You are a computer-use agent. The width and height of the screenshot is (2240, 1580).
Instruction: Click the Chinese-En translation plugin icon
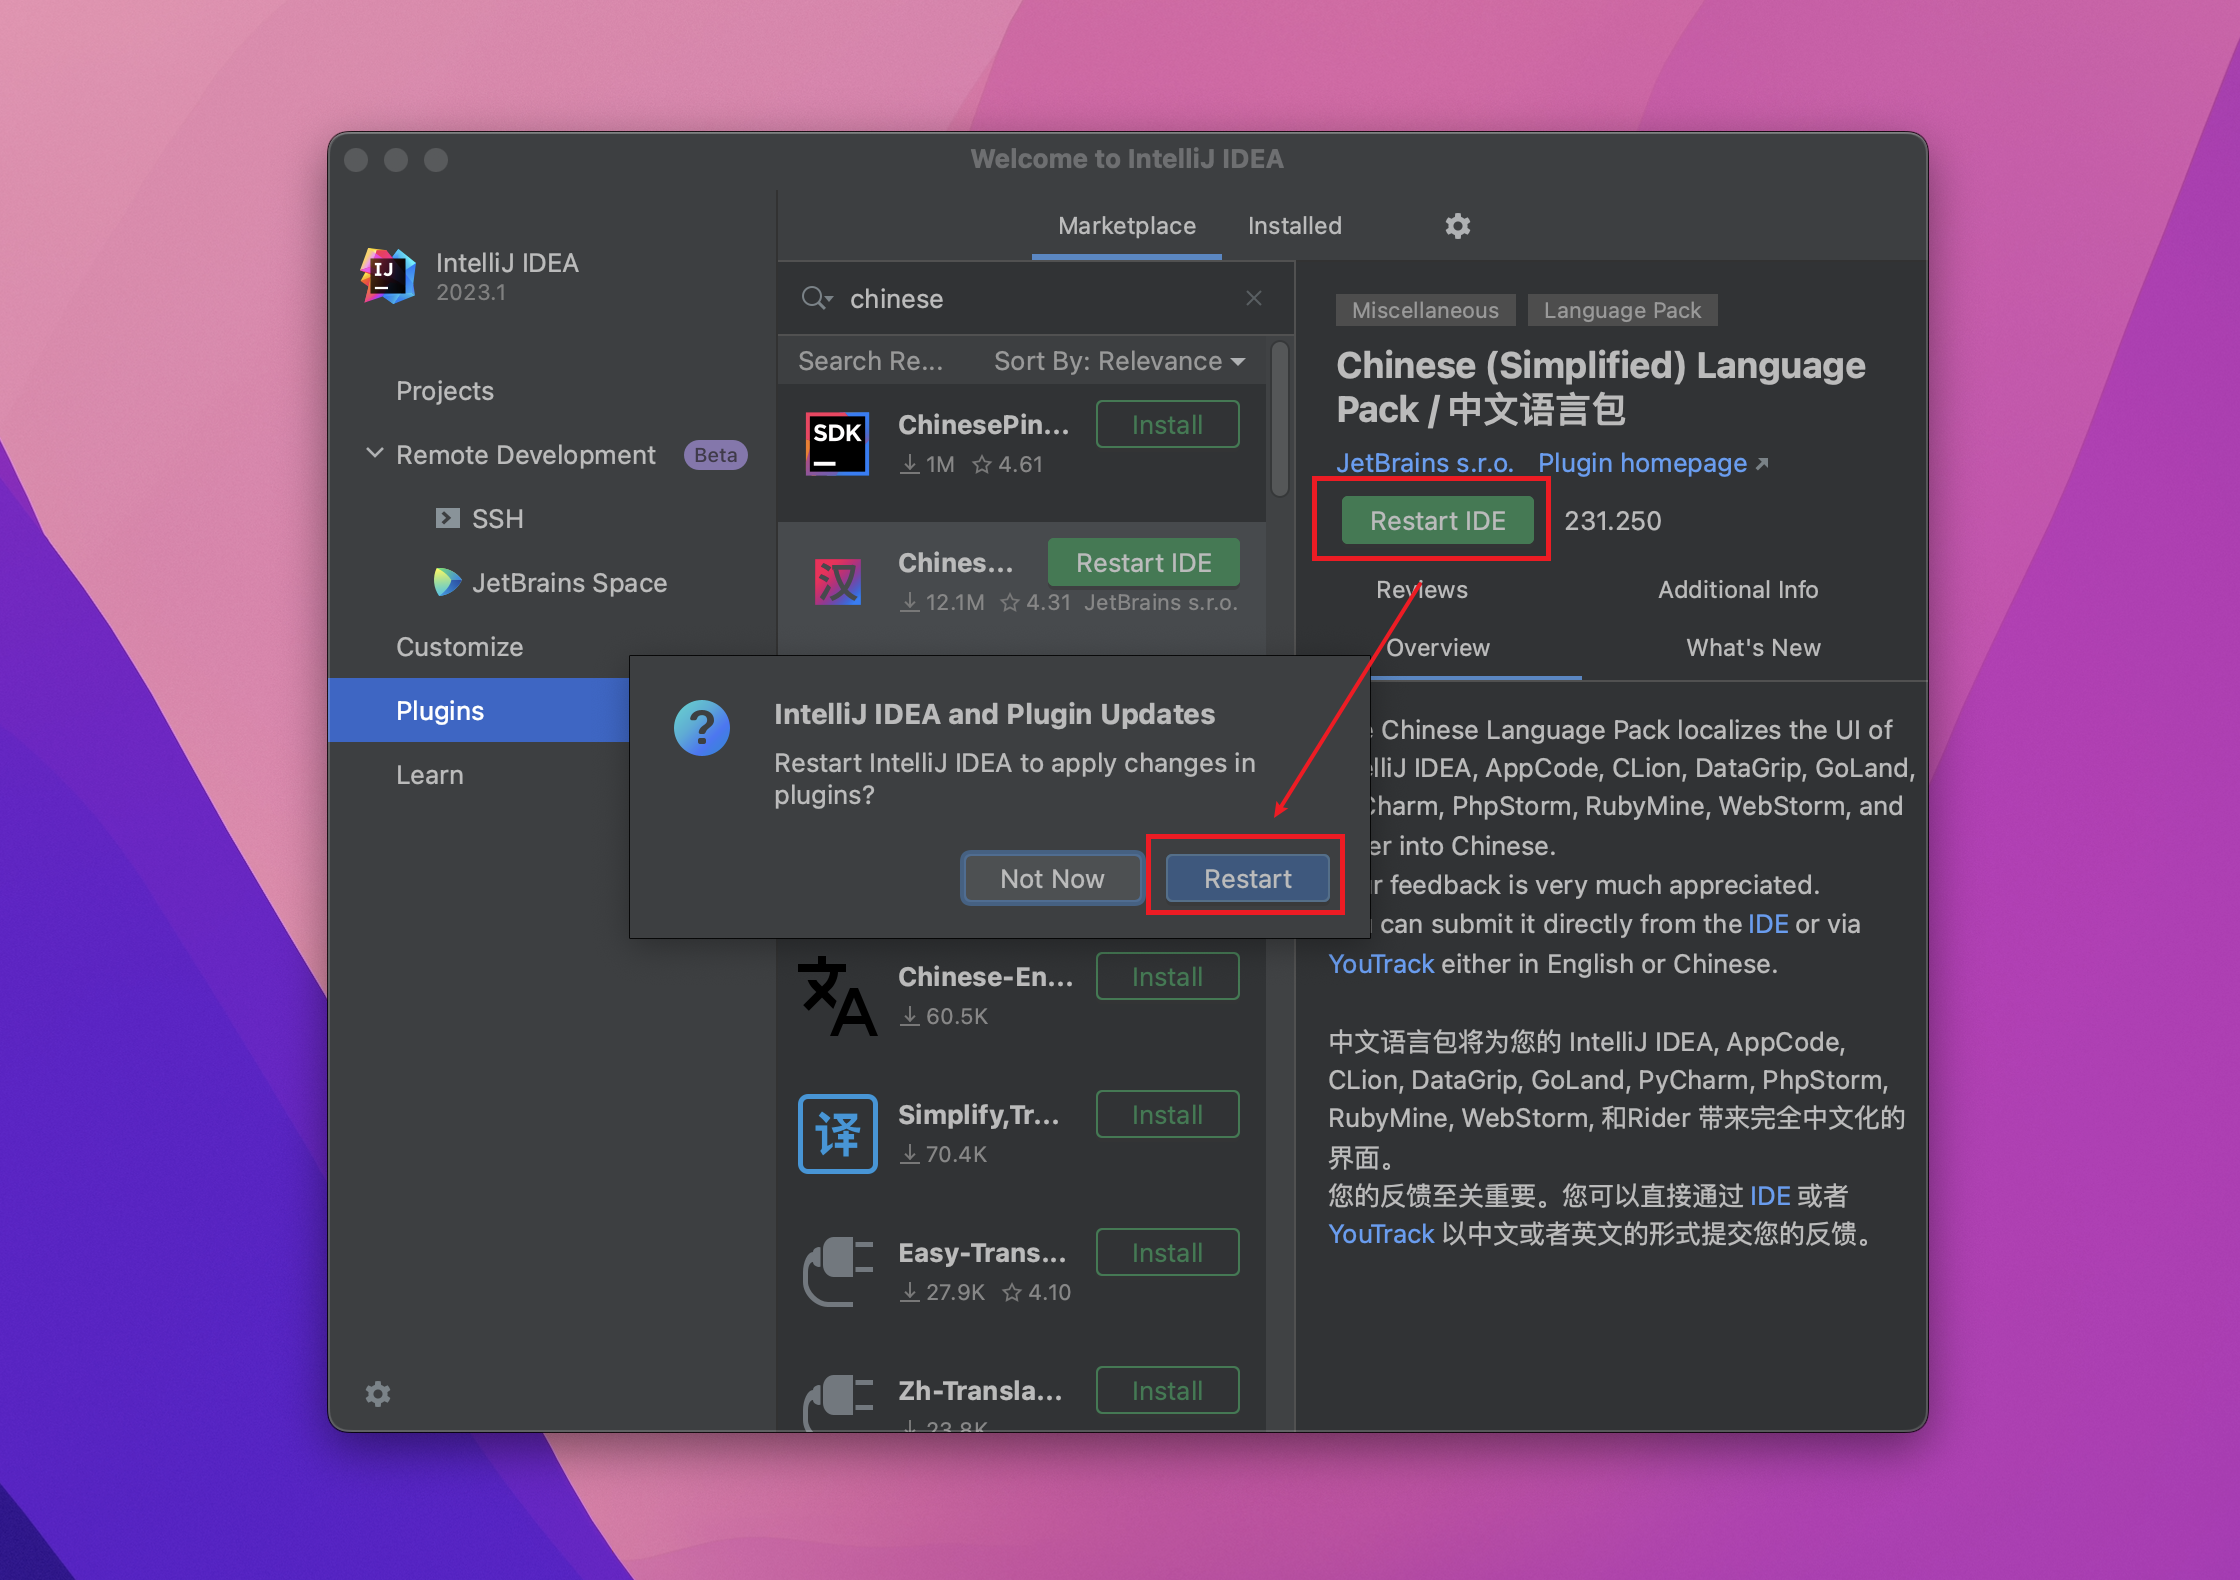click(840, 992)
